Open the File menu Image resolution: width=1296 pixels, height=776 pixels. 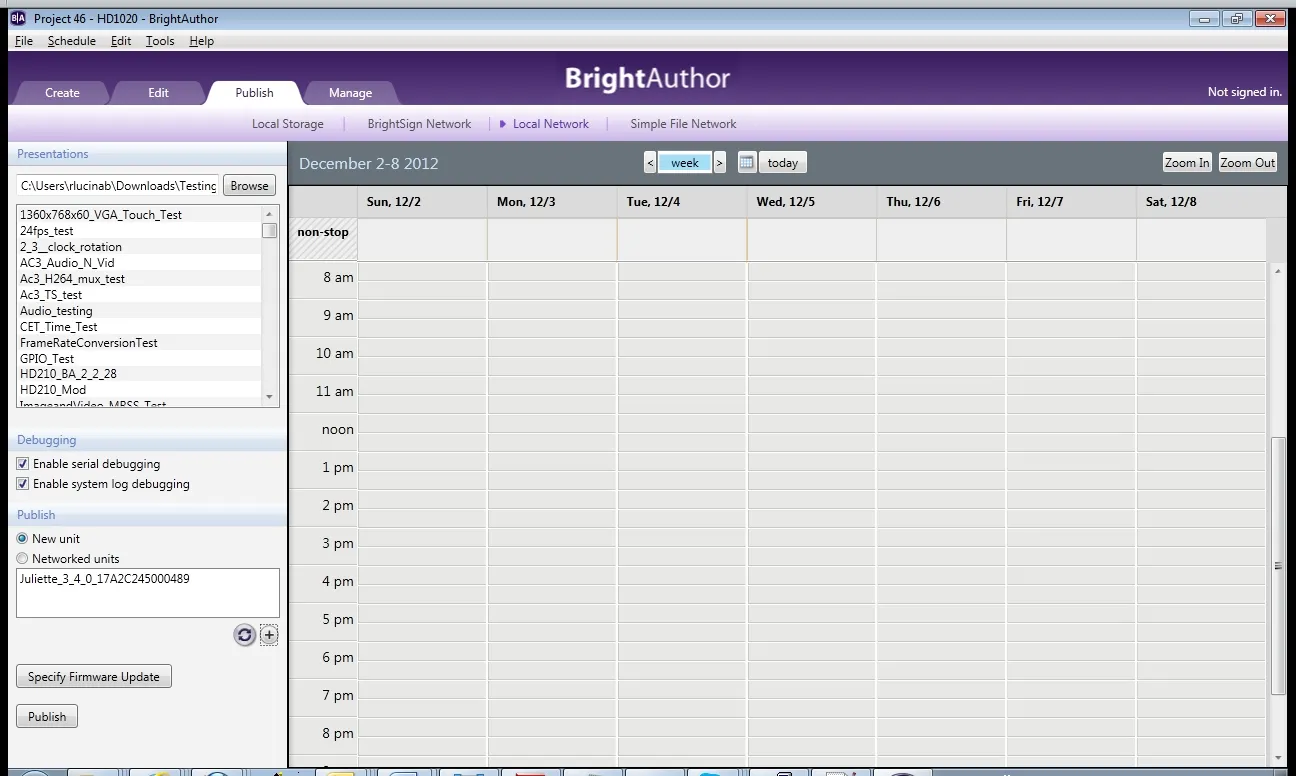[x=24, y=41]
